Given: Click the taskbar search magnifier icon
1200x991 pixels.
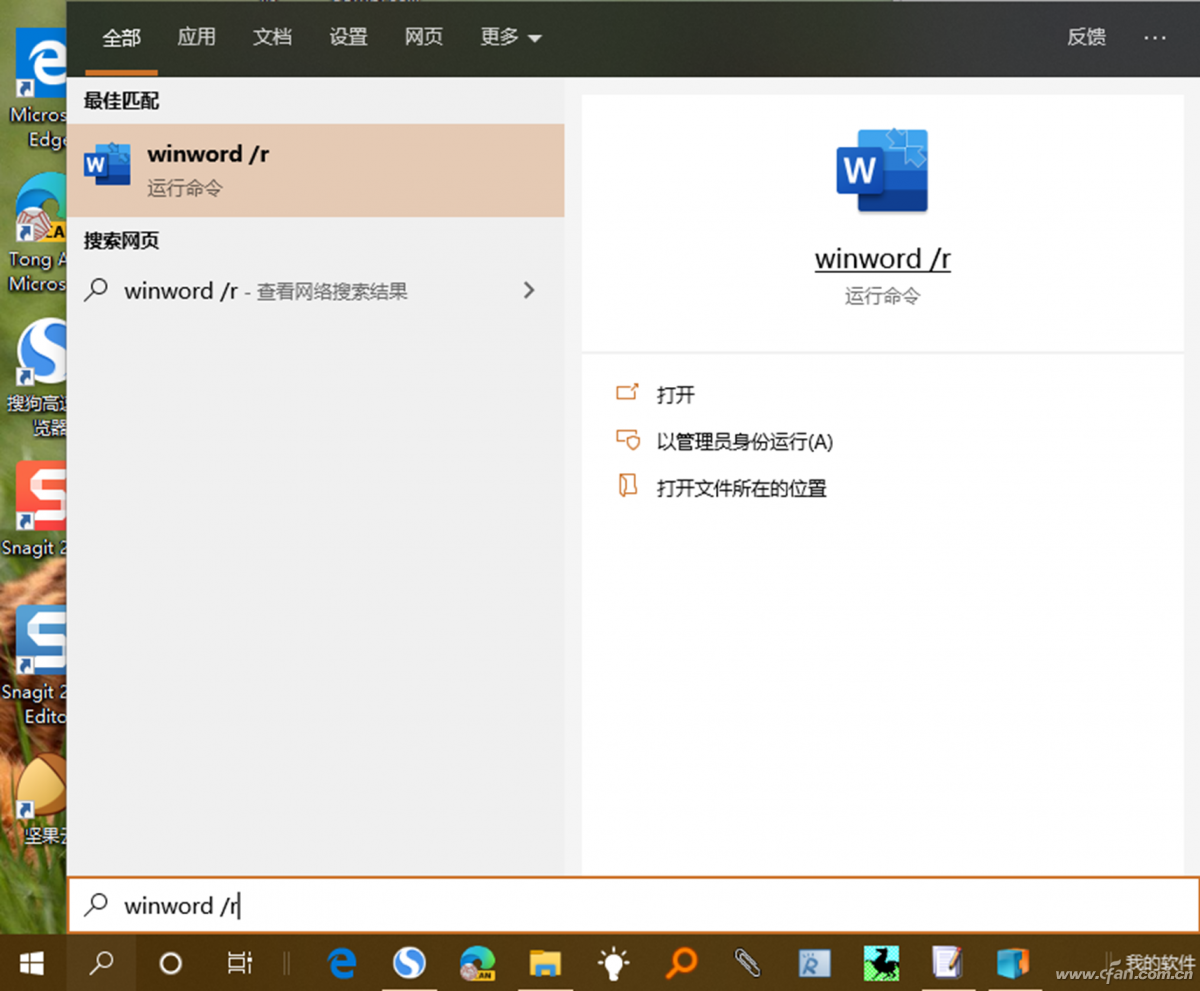Looking at the screenshot, I should [101, 963].
